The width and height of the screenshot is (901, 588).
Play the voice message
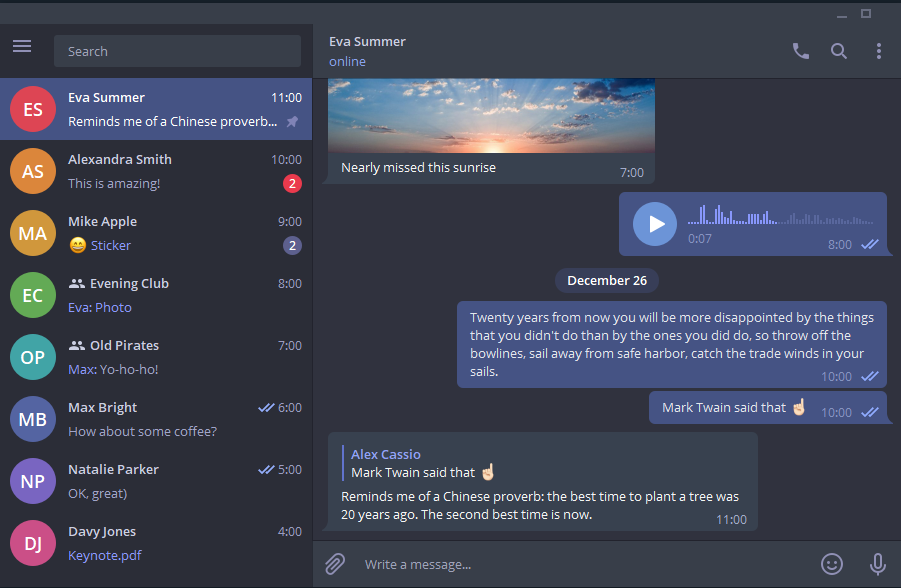tap(655, 224)
